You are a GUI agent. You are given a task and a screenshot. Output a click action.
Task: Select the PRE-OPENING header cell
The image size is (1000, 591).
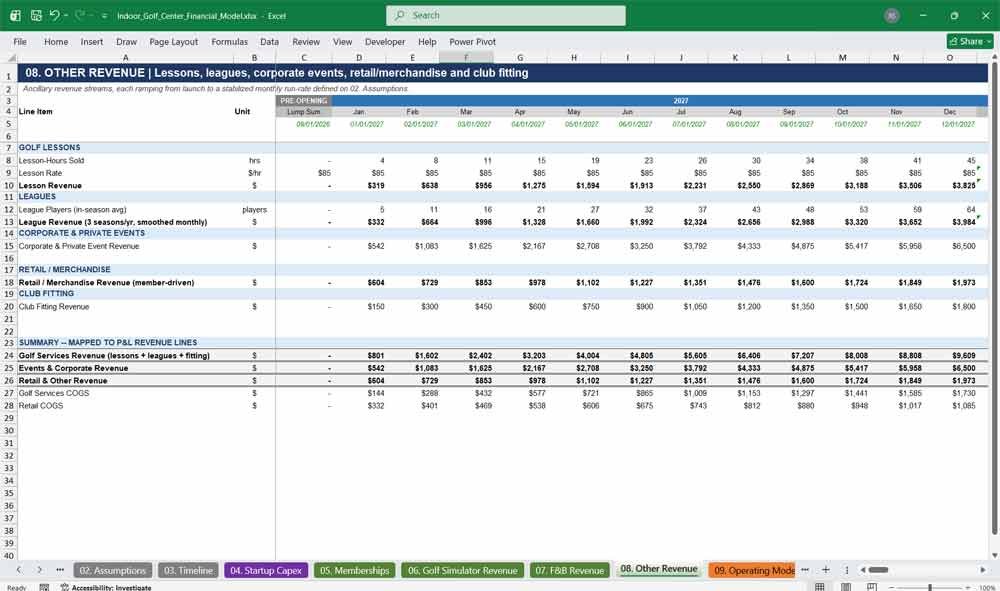pyautogui.click(x=304, y=101)
